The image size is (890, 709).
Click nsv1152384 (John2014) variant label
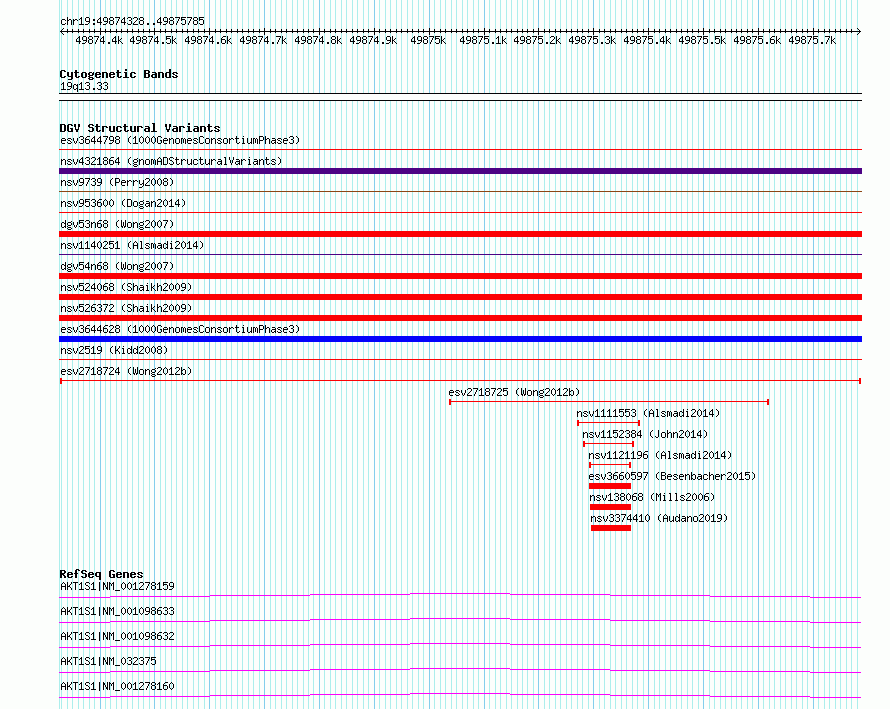pos(645,434)
